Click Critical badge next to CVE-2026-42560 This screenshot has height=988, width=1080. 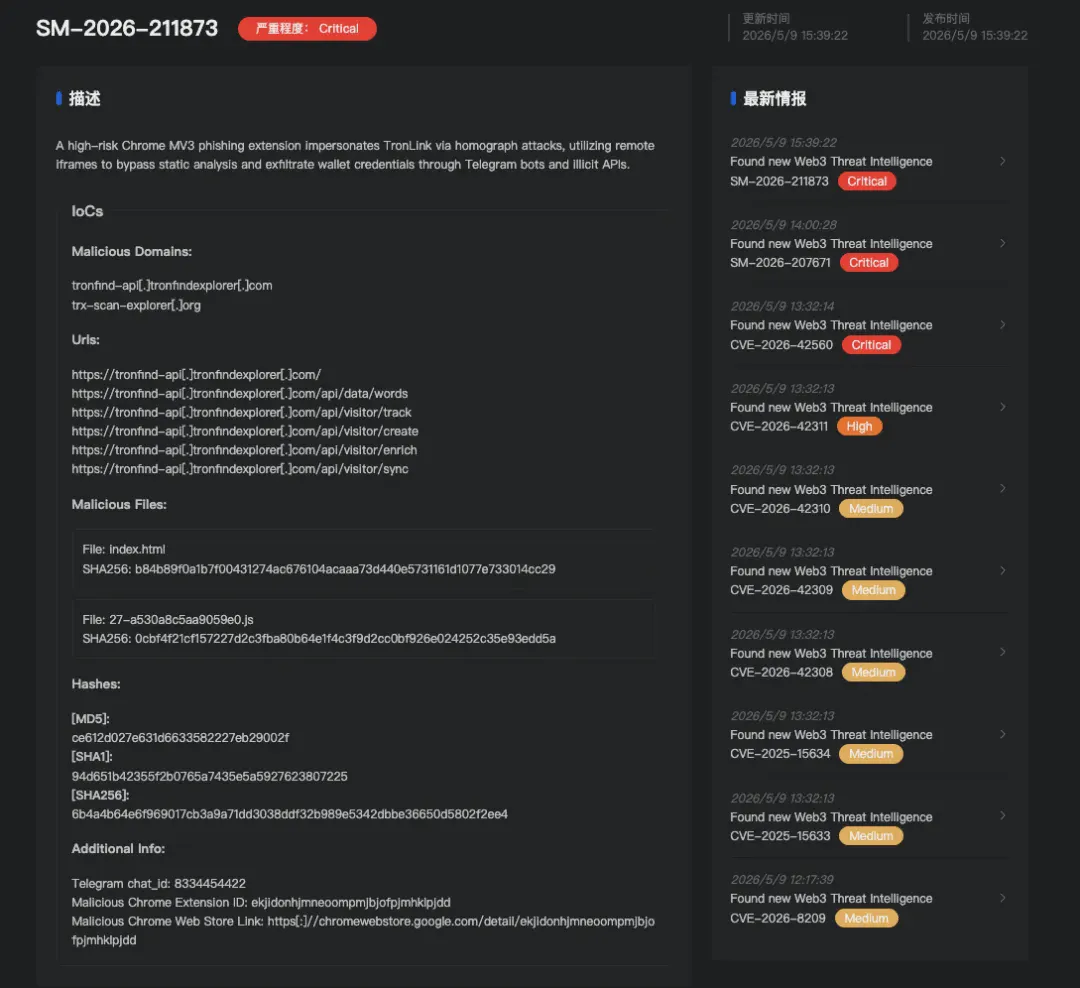click(x=871, y=344)
